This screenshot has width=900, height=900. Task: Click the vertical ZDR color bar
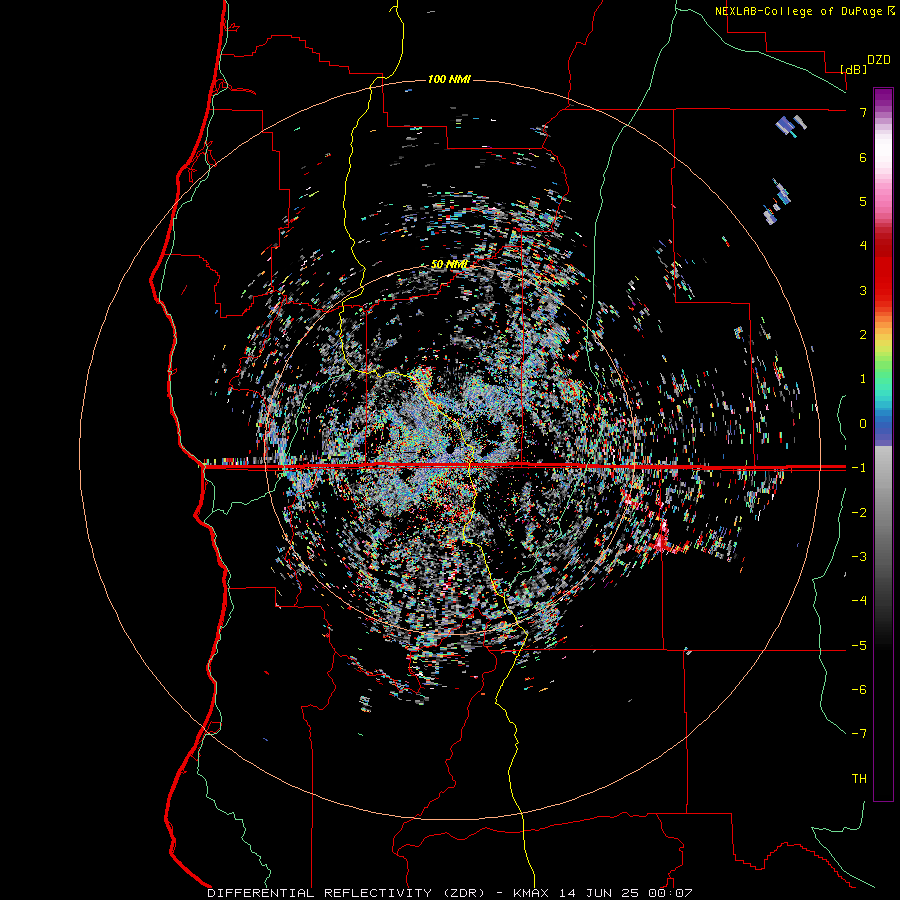pyautogui.click(x=883, y=445)
